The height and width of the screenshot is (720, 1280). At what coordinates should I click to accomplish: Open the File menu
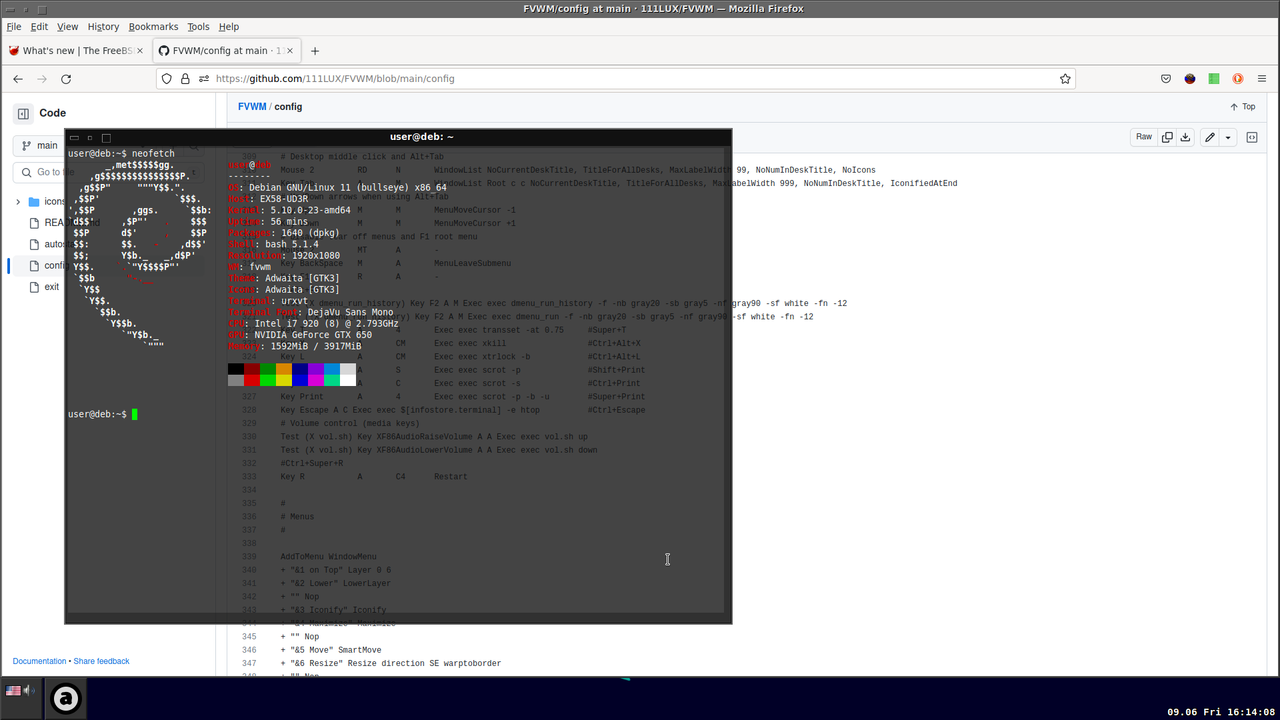point(14,27)
